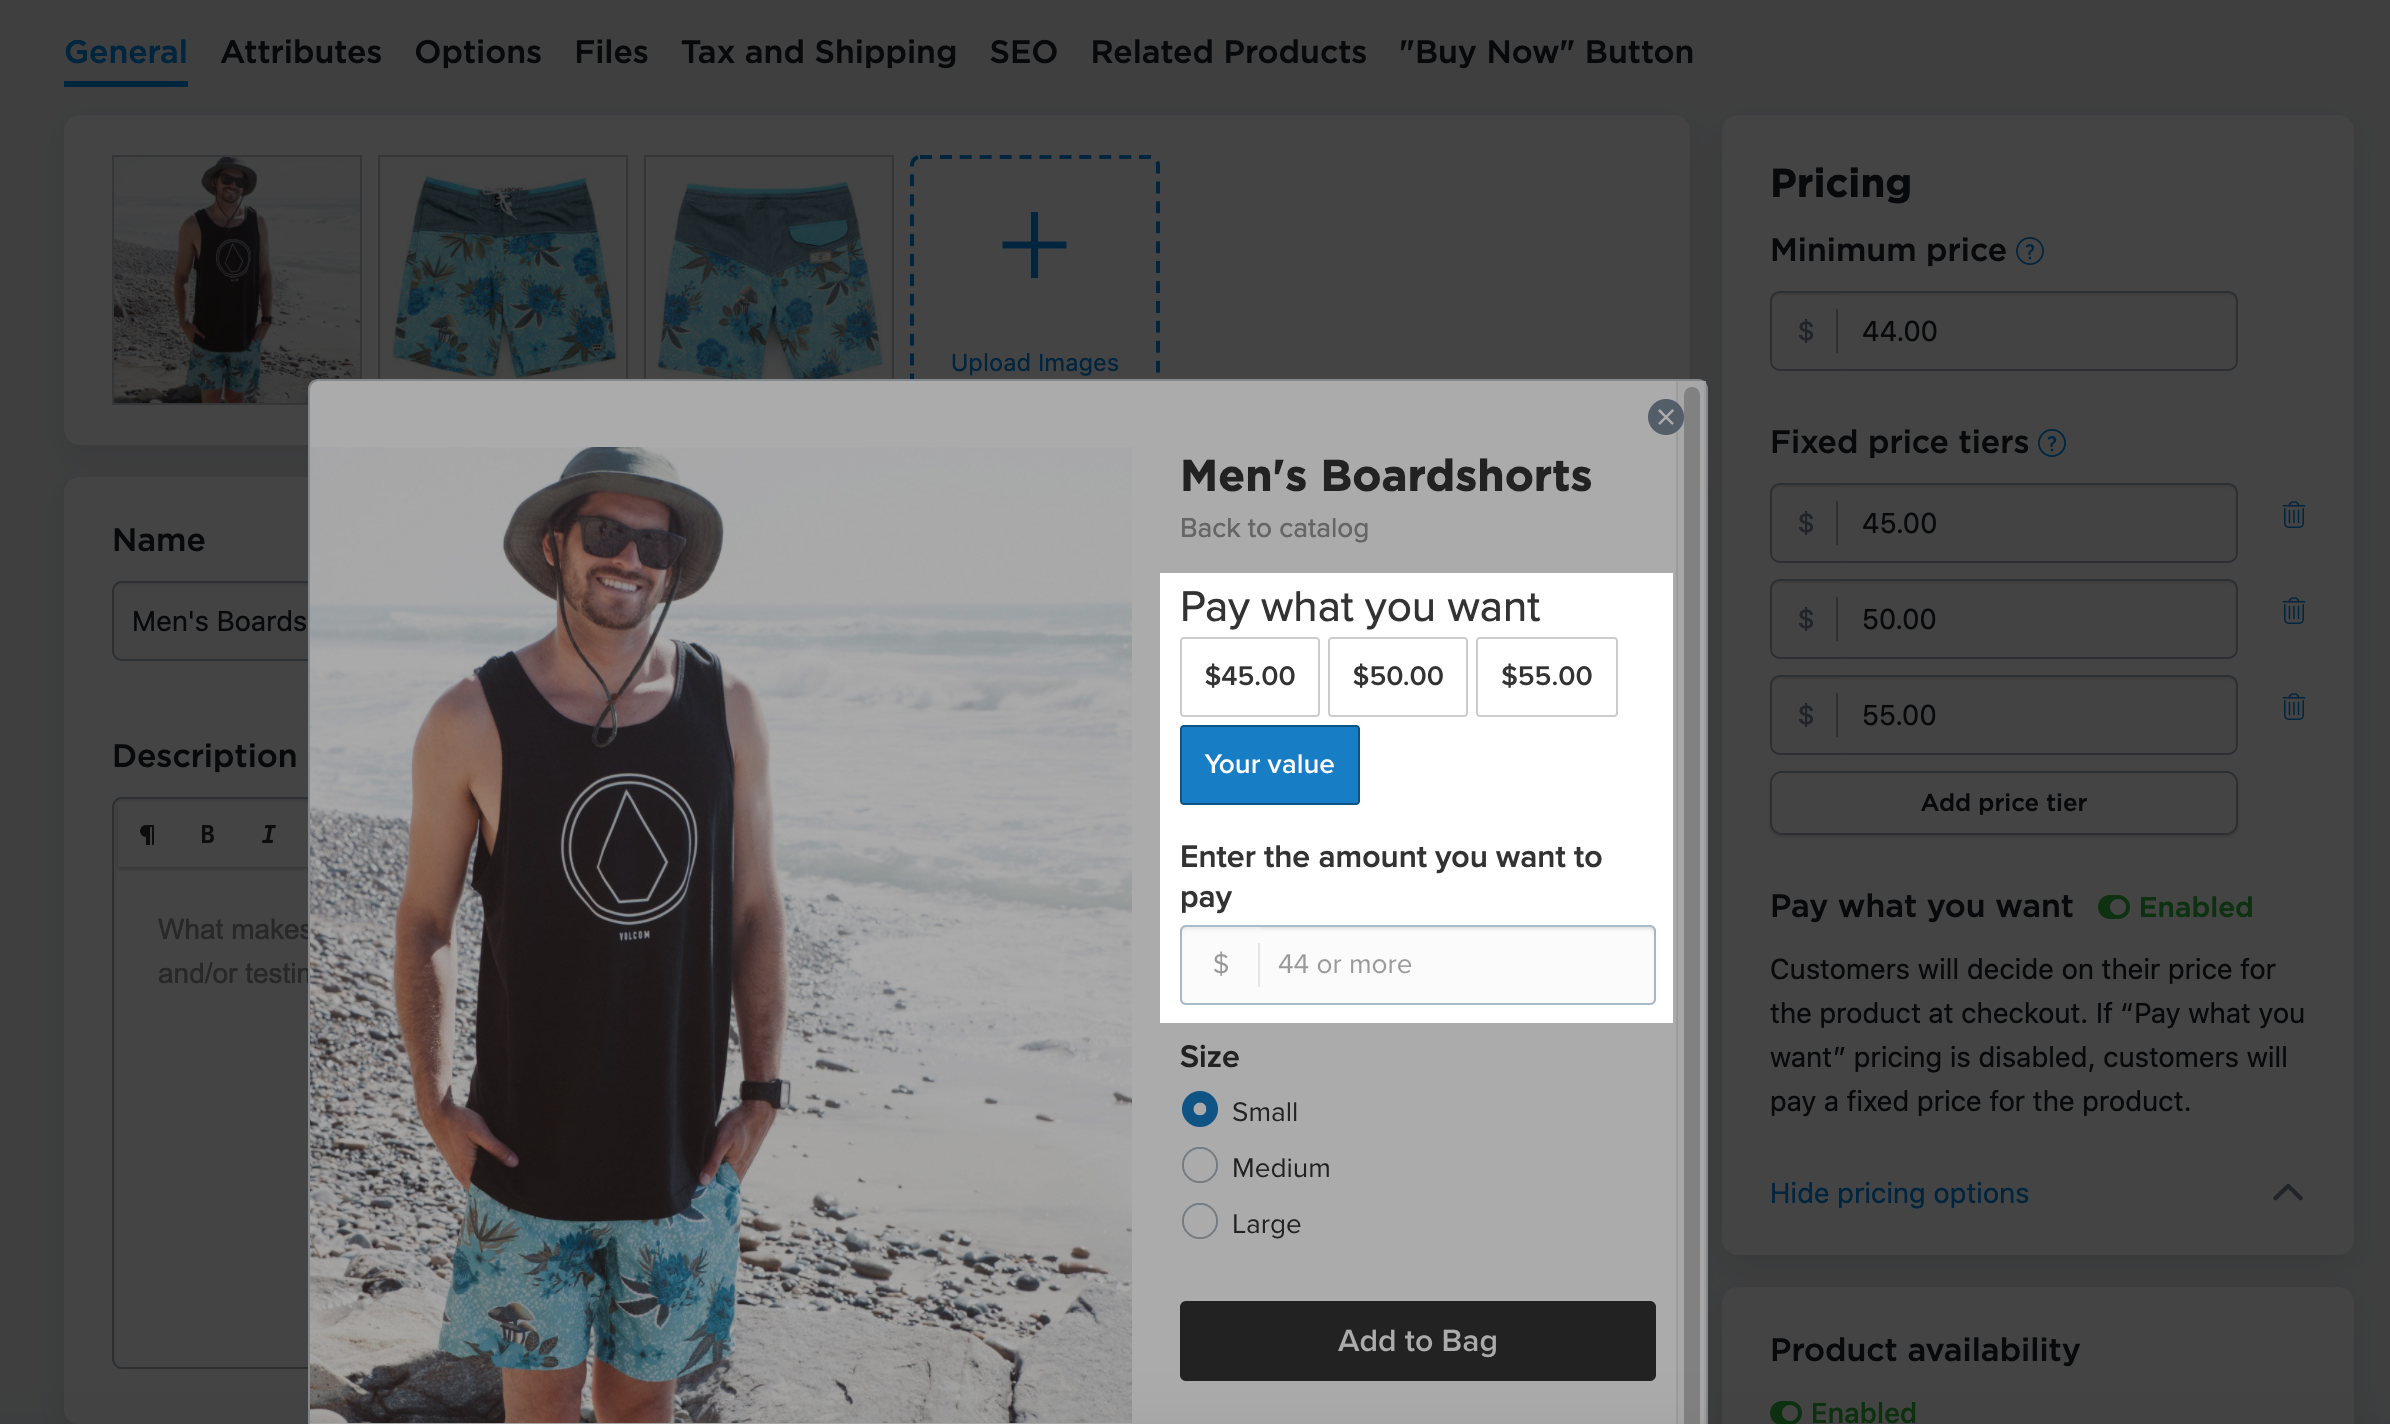Follow the Back to catalog link

tap(1274, 528)
